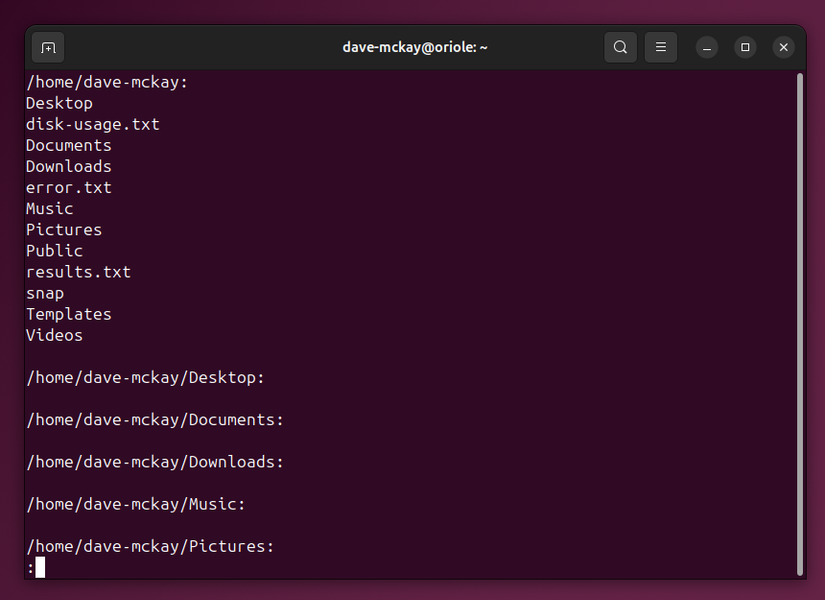Viewport: 825px width, 600px height.
Task: Click the terminal title dave-mckay@oriole
Action: [414, 47]
